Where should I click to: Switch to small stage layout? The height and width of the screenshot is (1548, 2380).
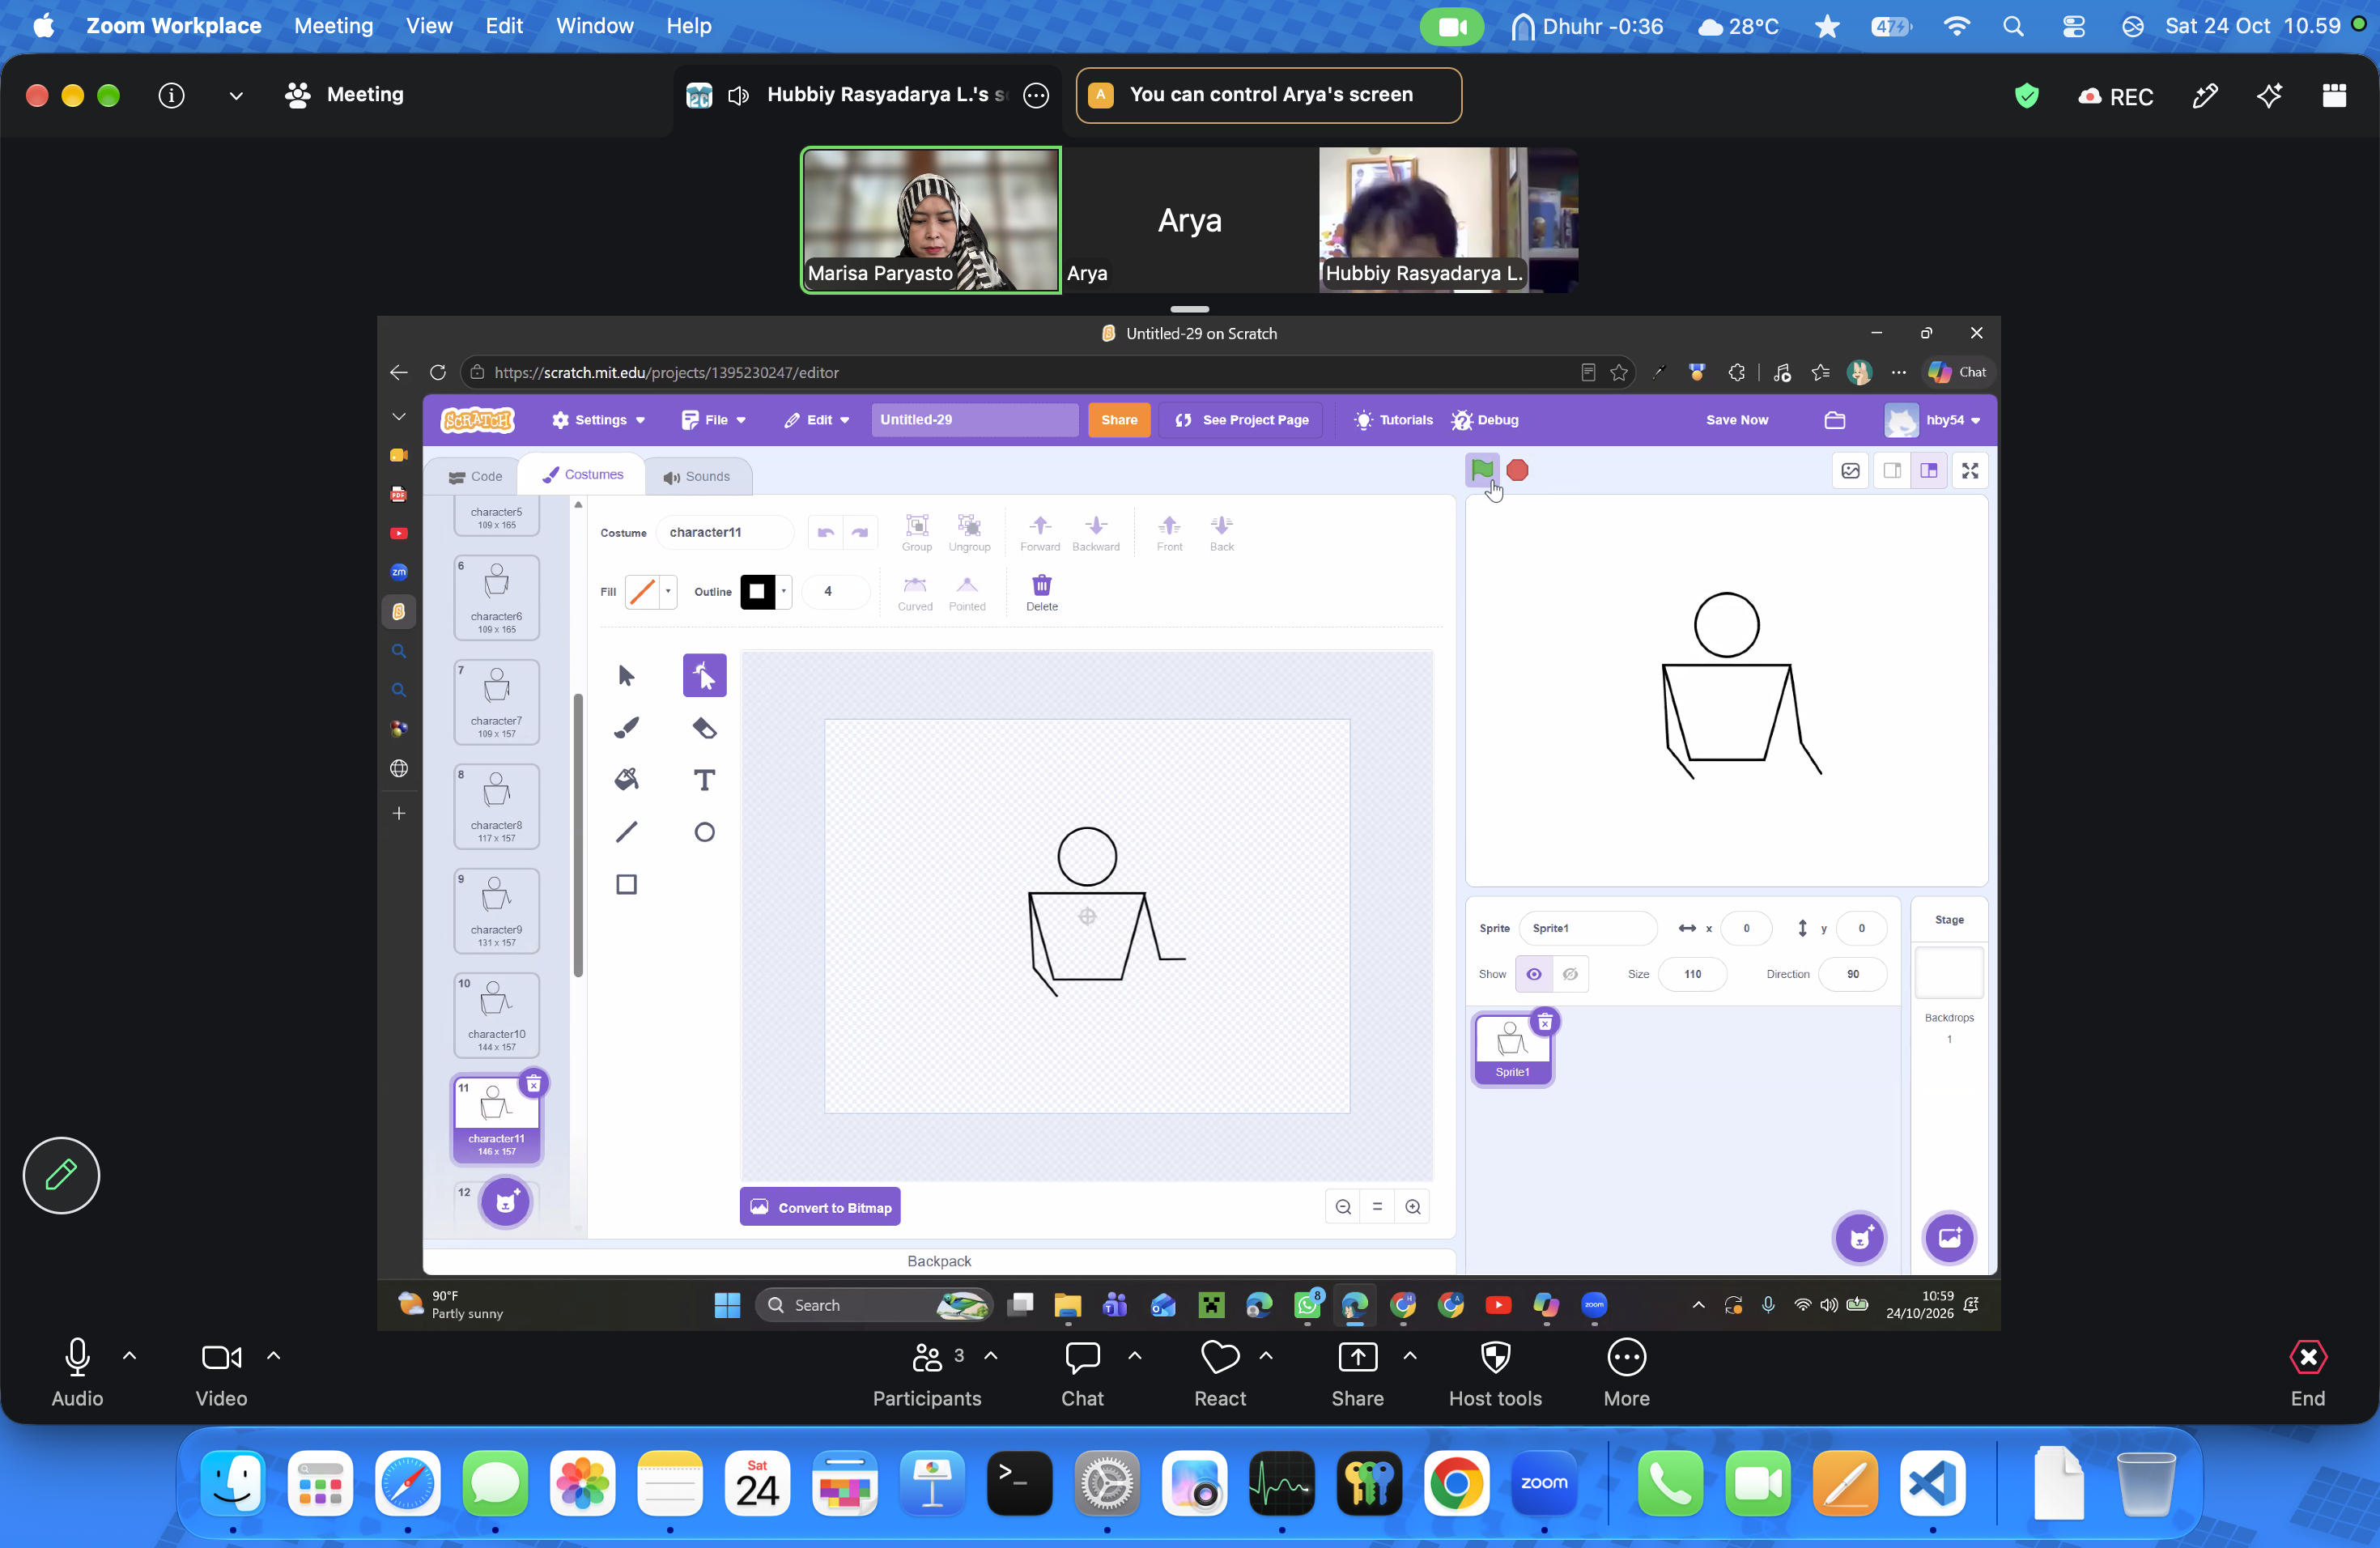tap(1891, 470)
